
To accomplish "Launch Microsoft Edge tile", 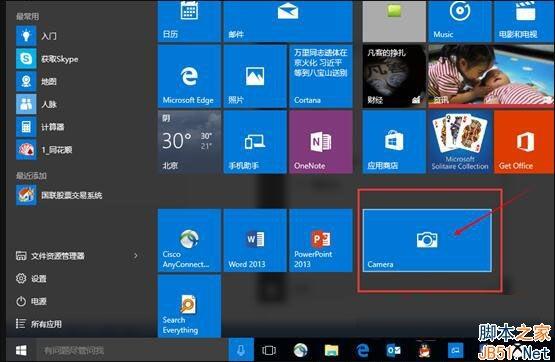I will [x=189, y=76].
